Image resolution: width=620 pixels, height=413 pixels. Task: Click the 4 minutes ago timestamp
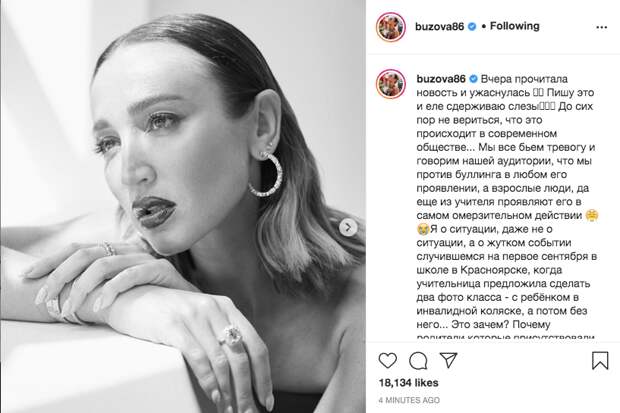pyautogui.click(x=409, y=400)
